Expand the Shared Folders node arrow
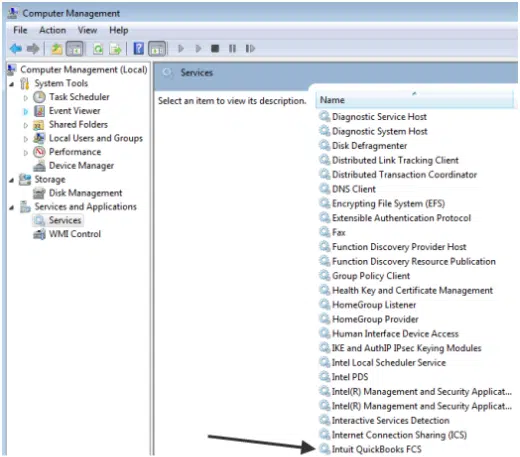520x457 pixels. [26, 125]
